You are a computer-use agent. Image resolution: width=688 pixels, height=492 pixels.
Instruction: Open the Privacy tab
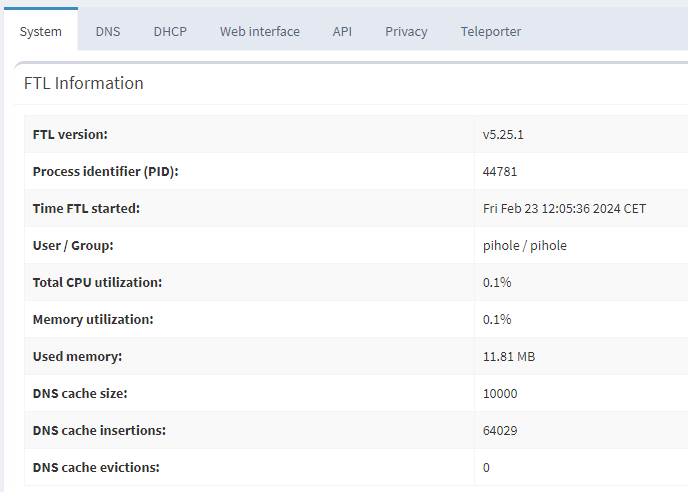click(x=406, y=31)
